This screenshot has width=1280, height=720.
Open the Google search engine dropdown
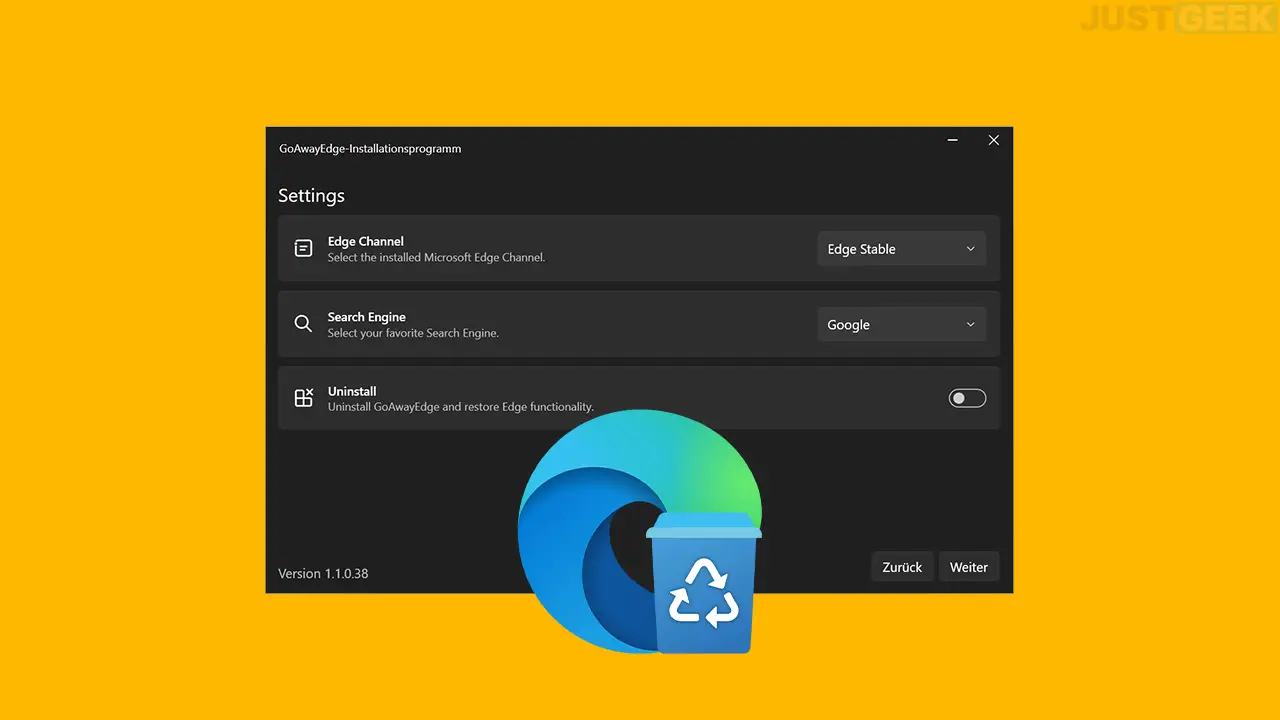pyautogui.click(x=902, y=325)
